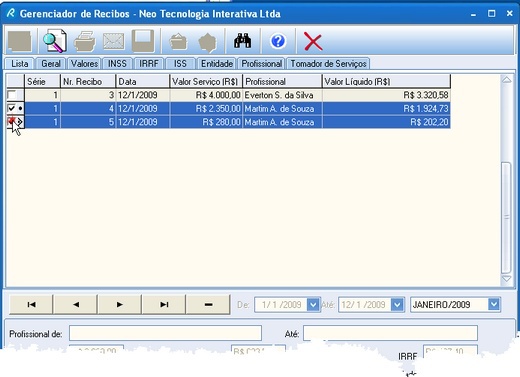Click the grayed-out briefcase toolbar icon
Image resolution: width=520 pixels, height=377 pixels.
click(x=178, y=42)
